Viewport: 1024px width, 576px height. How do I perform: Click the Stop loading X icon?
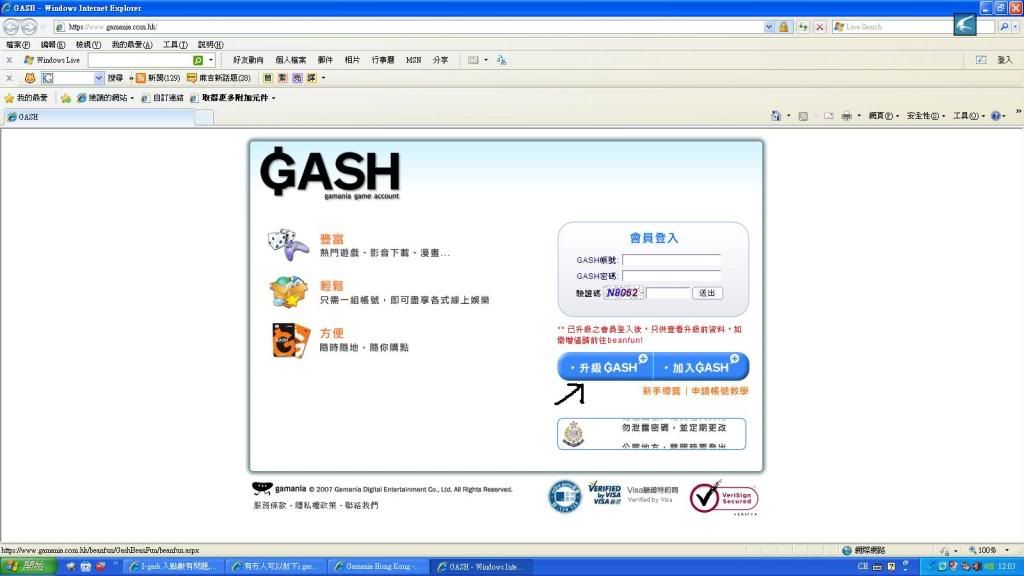820,27
